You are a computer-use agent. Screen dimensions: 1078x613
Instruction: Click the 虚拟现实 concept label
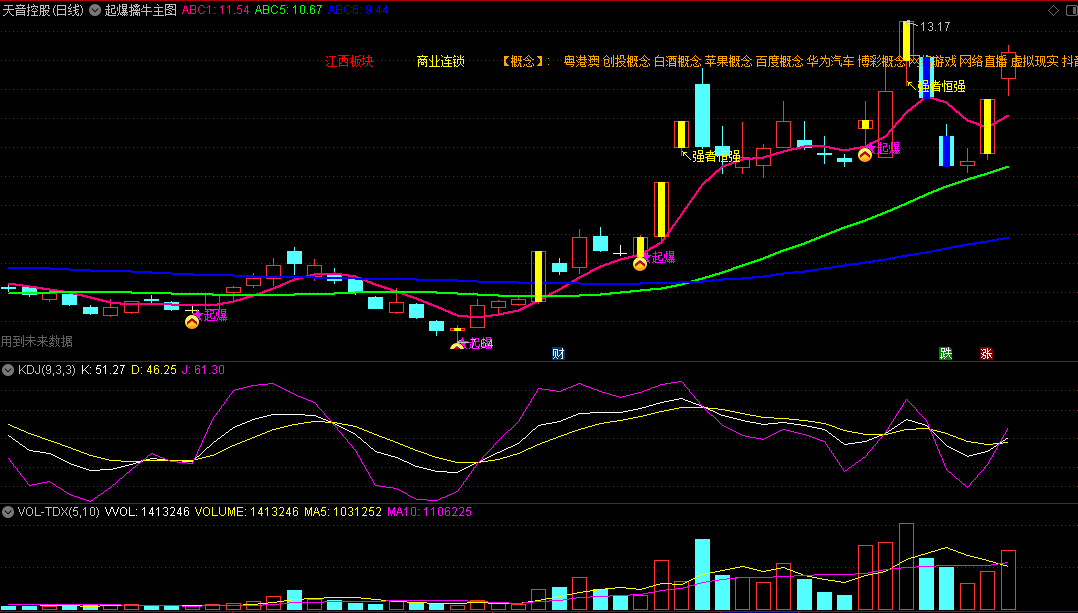pyautogui.click(x=1034, y=61)
